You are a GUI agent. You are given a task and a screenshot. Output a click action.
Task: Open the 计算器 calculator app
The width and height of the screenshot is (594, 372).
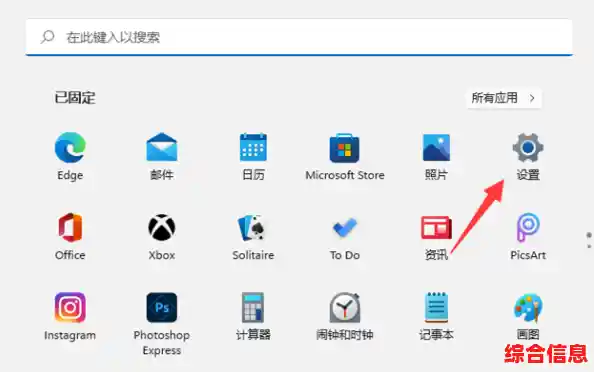253,308
